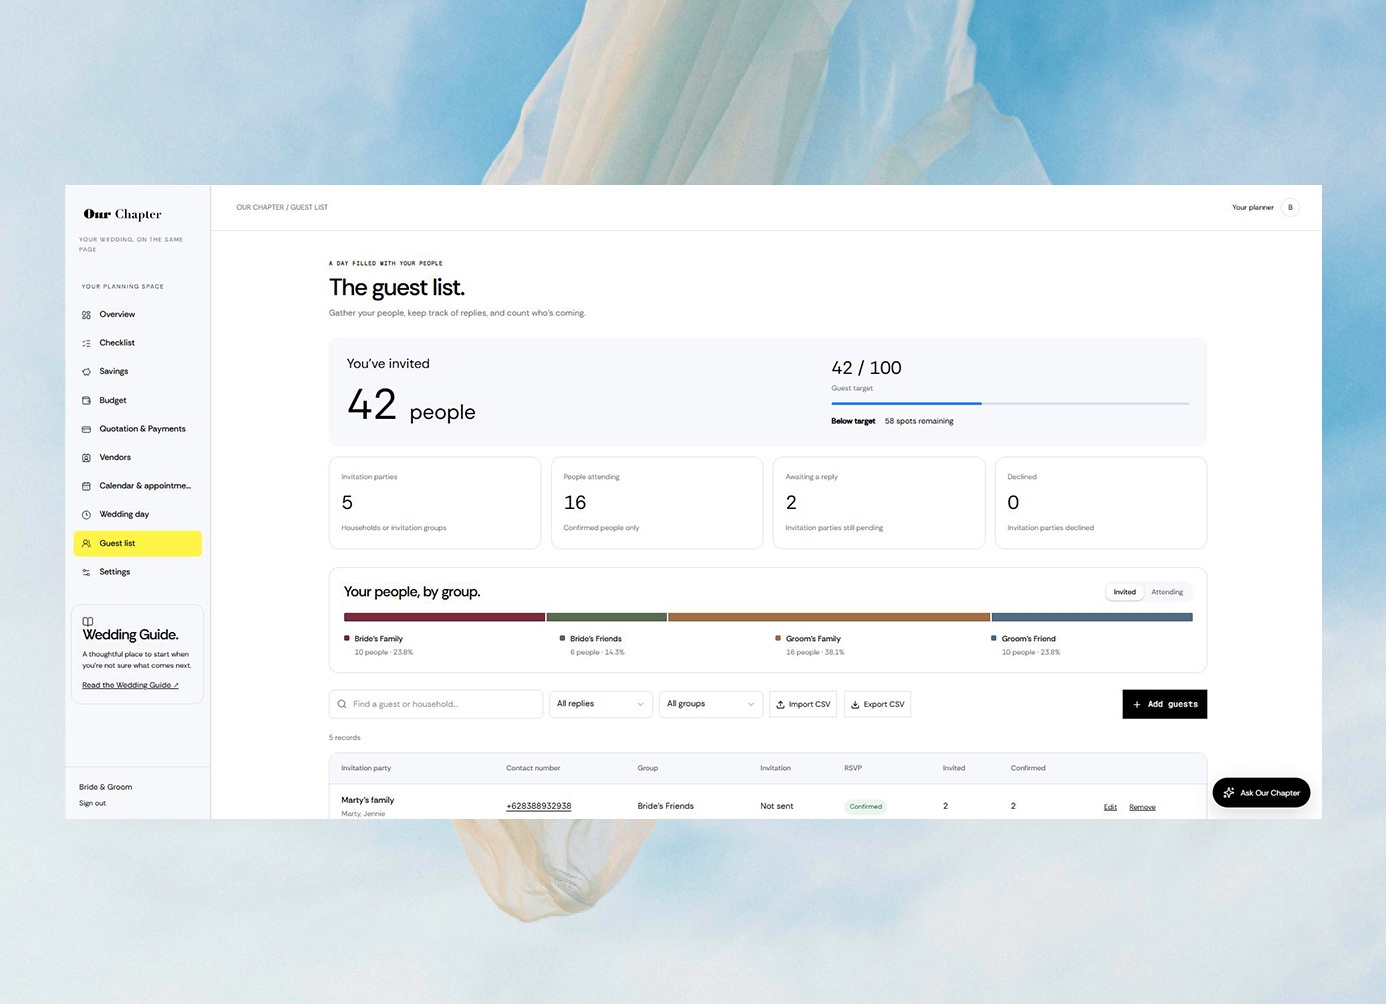Open the Wedding day menu item

(137, 515)
